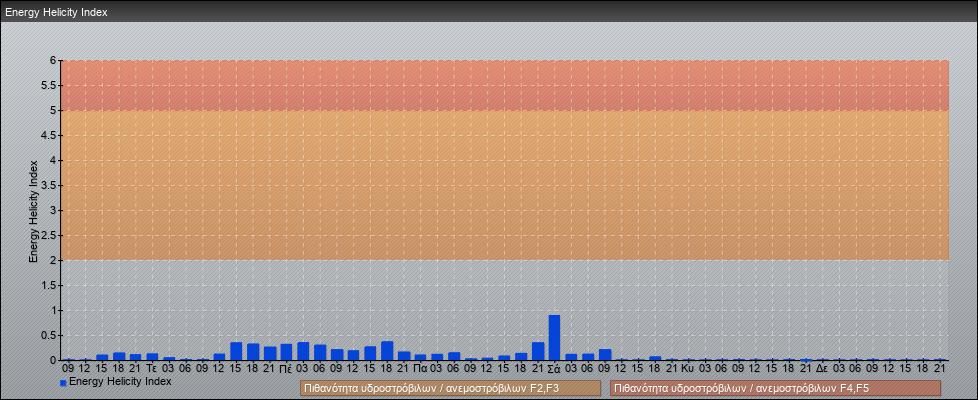This screenshot has width=978, height=400.
Task: Click the y-axis value 2
Action: 54,260
